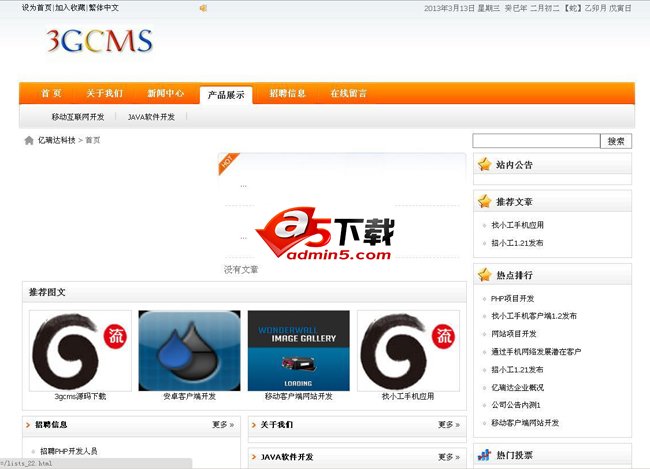The width and height of the screenshot is (650, 469).
Task: Open 通过手机网络发展潜在客户 link
Action: tap(536, 352)
